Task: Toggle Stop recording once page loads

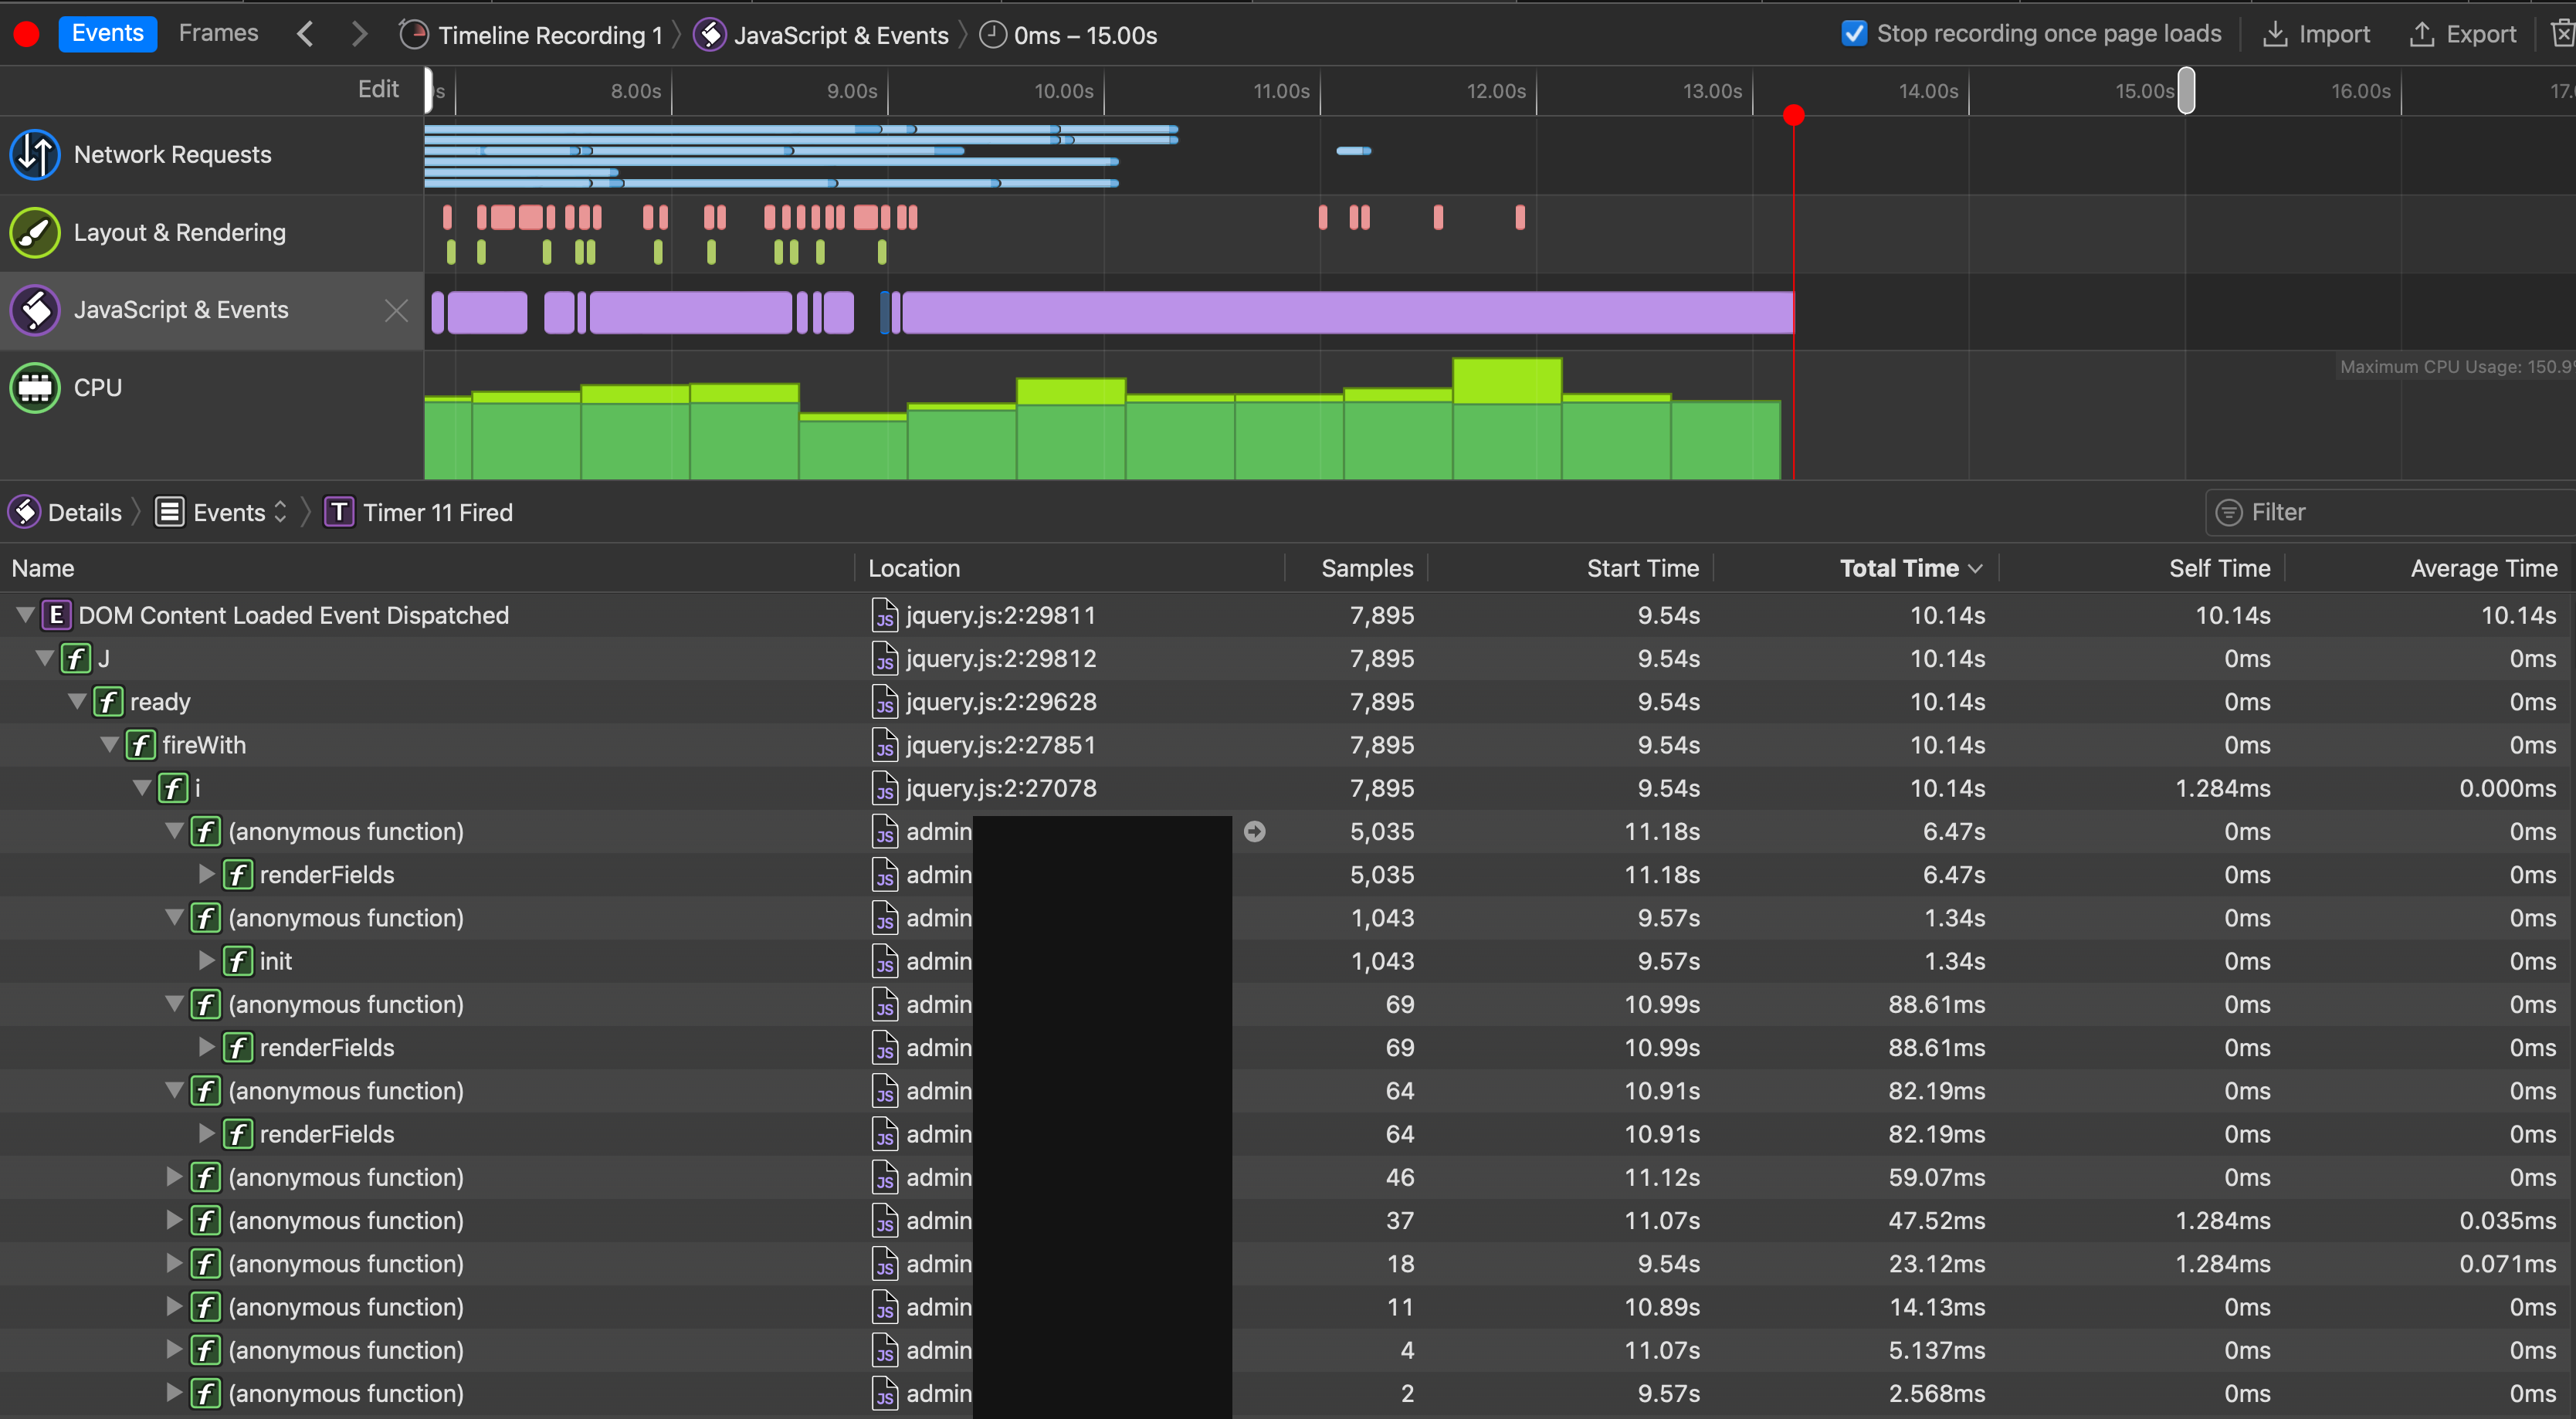Action: tap(1854, 33)
